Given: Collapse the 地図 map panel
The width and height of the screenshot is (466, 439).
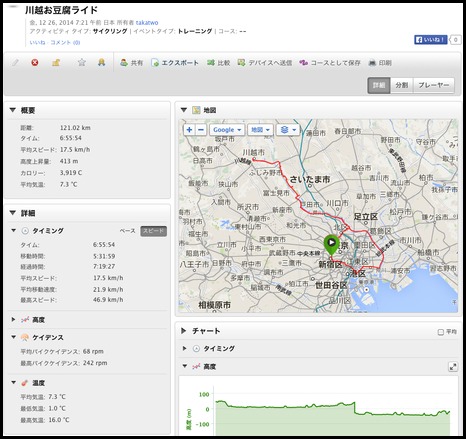Looking at the screenshot, I should [184, 110].
